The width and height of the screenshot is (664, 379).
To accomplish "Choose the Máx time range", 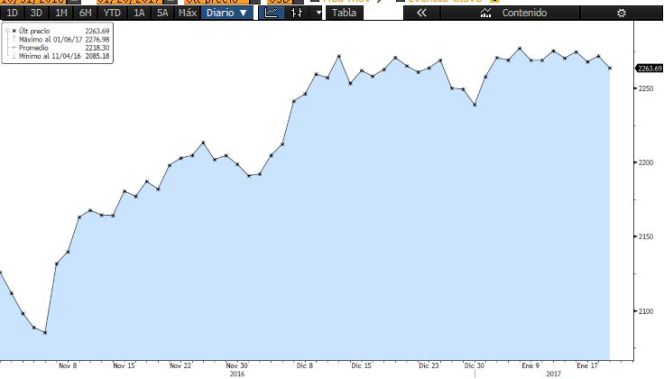I will [x=187, y=13].
